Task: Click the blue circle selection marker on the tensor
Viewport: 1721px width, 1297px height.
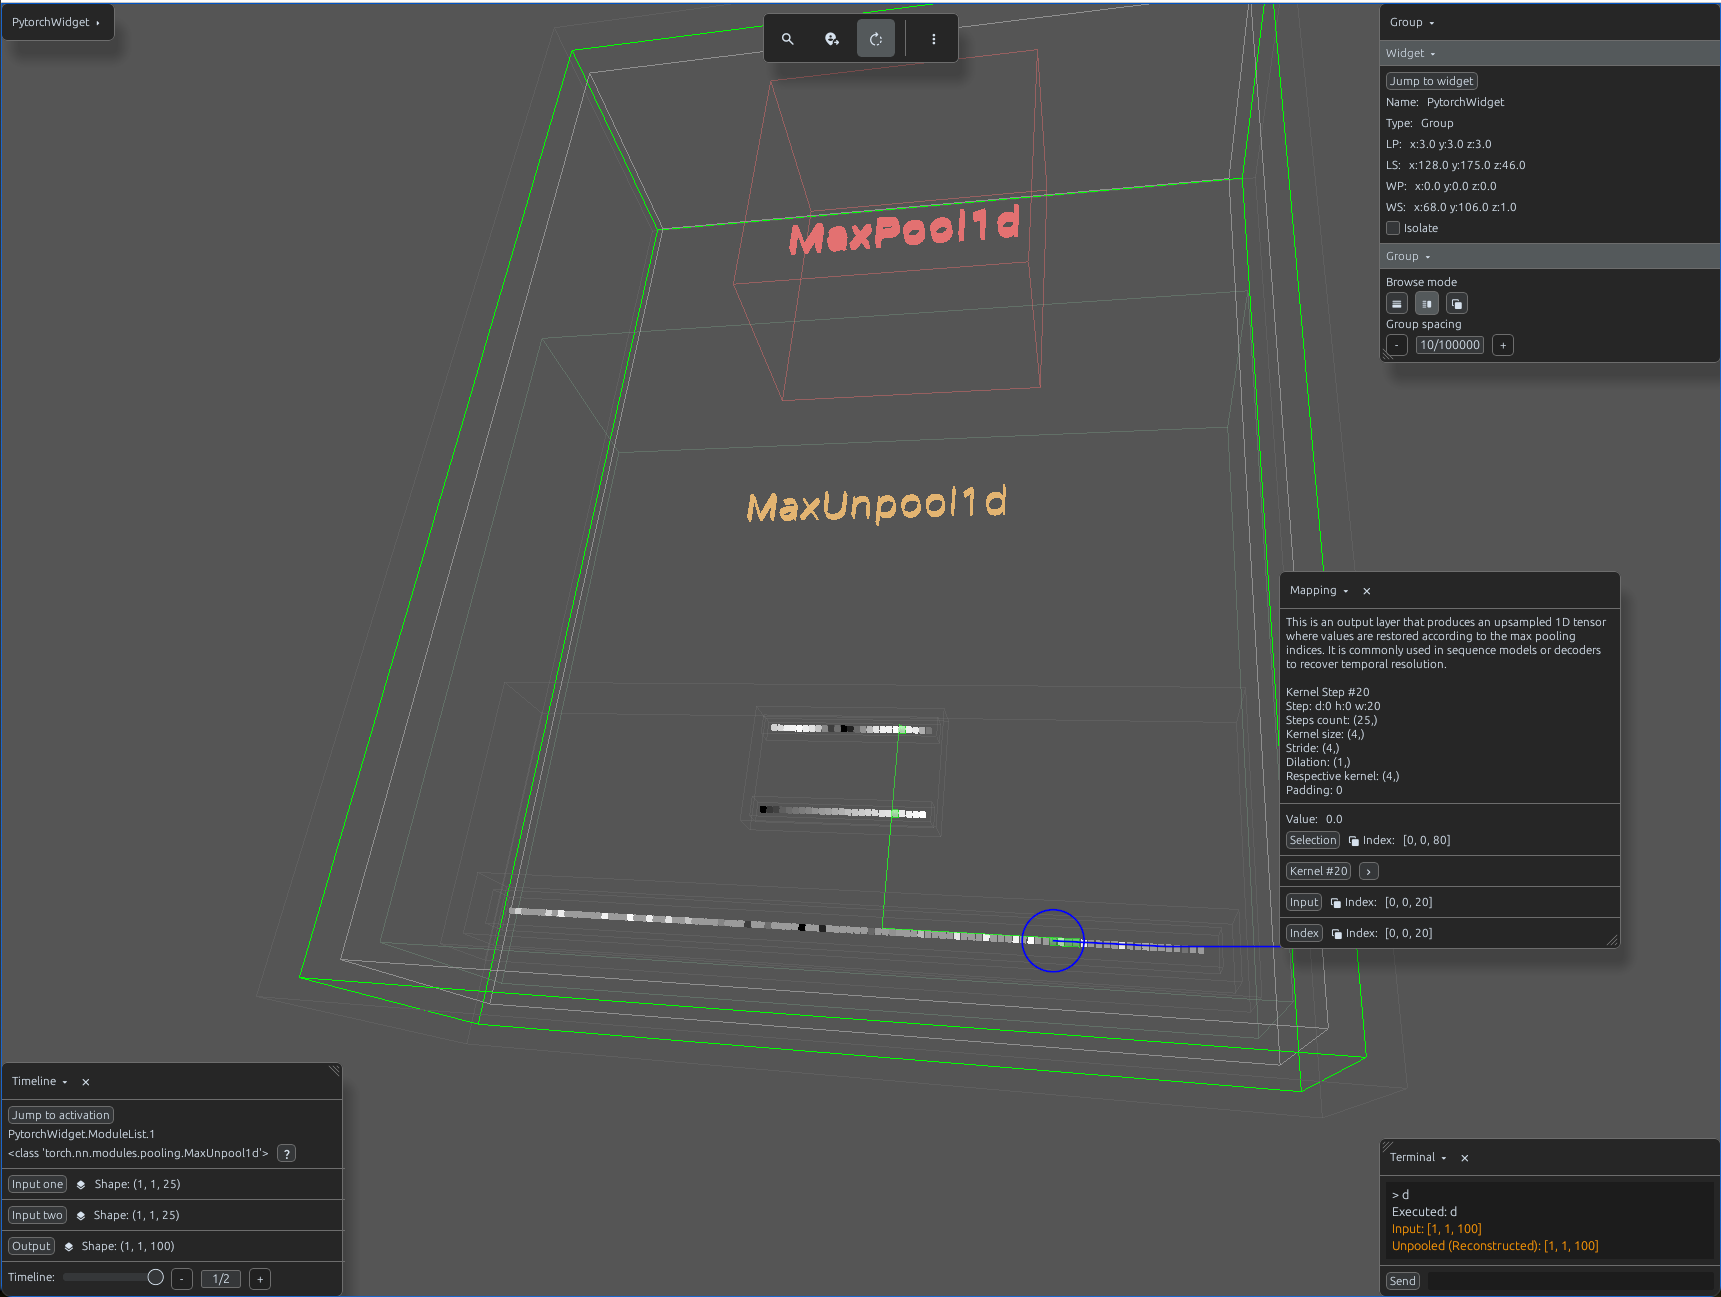Action: 1053,941
